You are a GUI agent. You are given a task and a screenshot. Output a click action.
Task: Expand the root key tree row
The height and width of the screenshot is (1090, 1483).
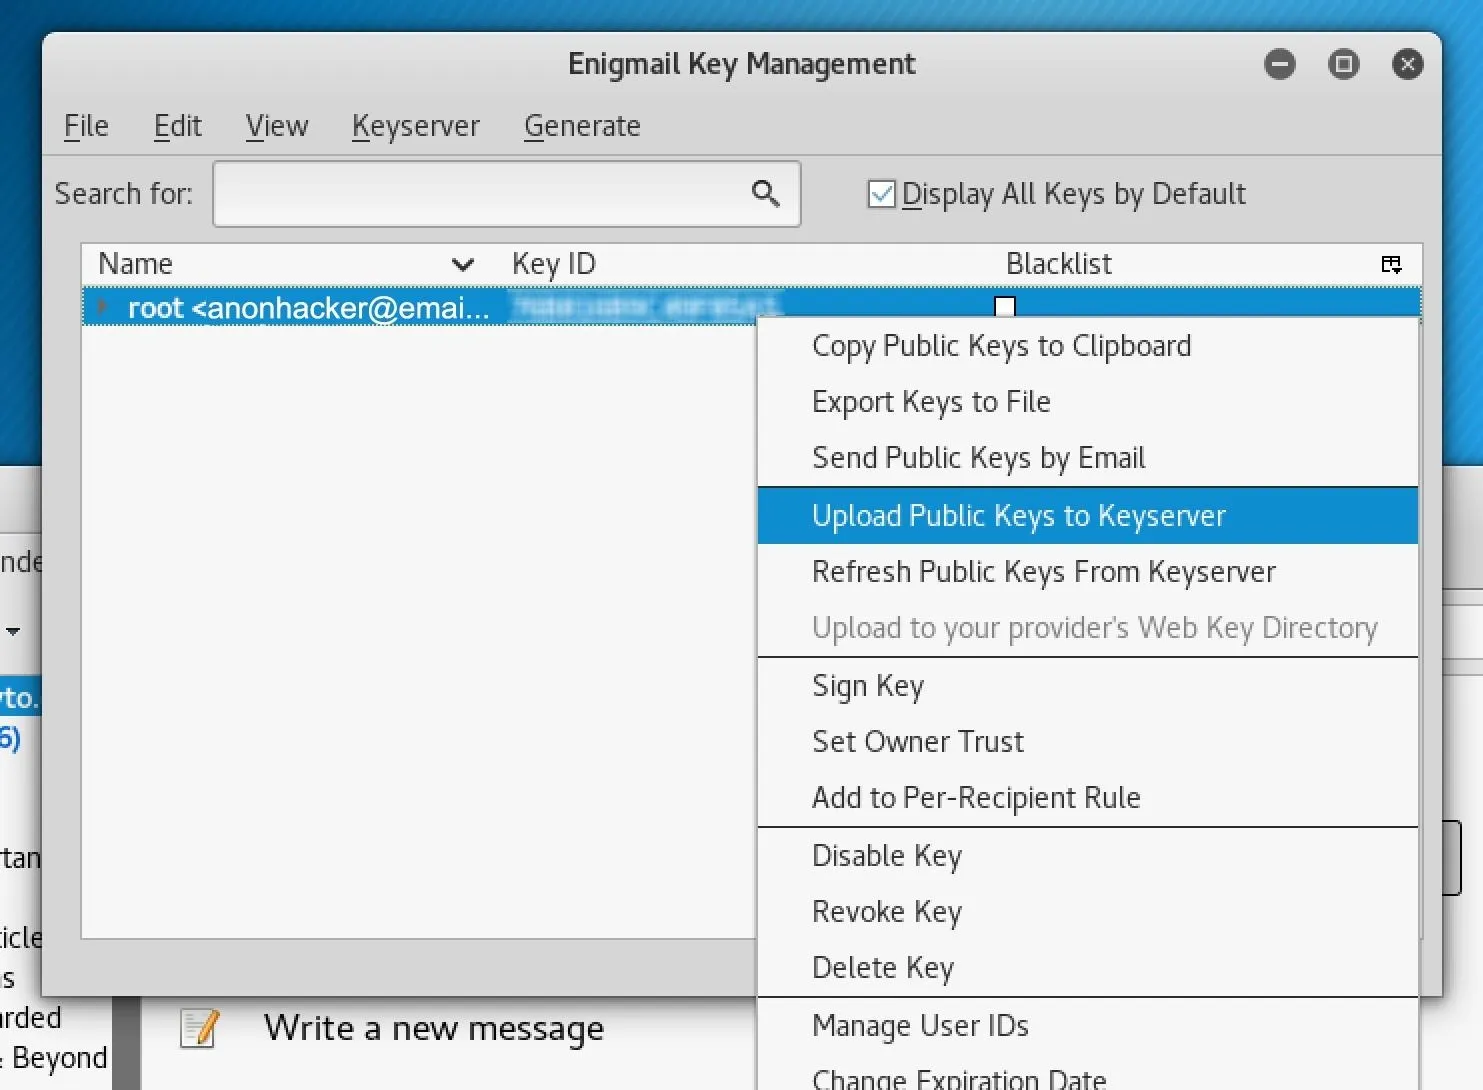point(103,306)
